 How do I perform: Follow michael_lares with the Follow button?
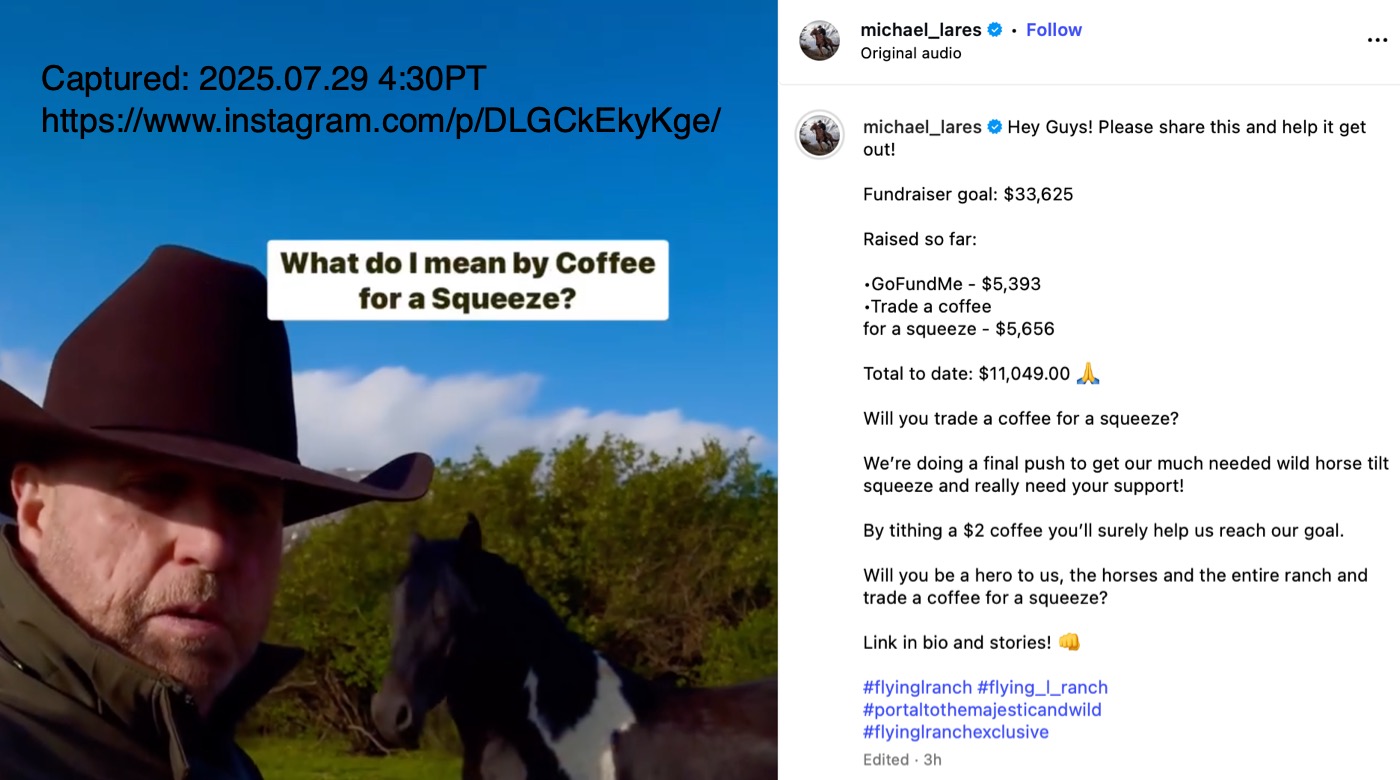[x=1054, y=30]
